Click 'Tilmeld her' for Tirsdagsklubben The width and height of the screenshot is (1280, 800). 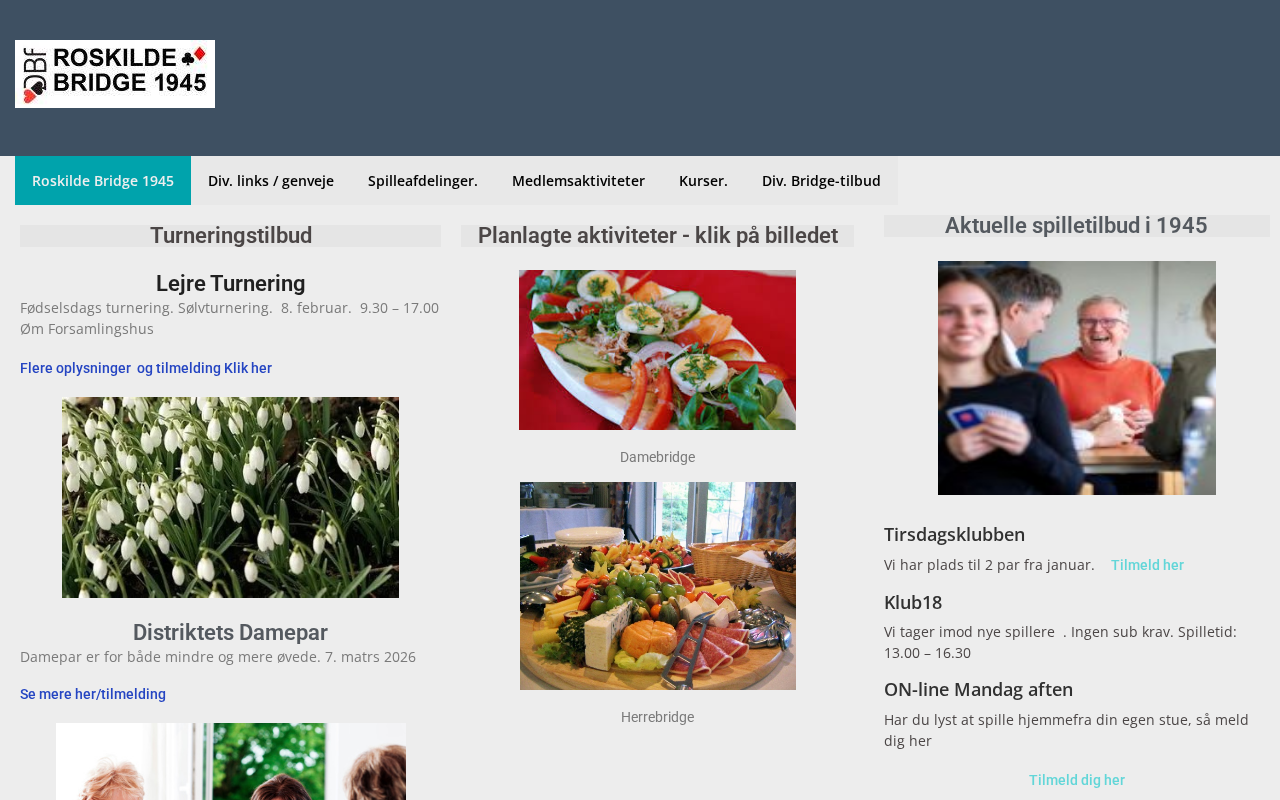[x=1147, y=565]
